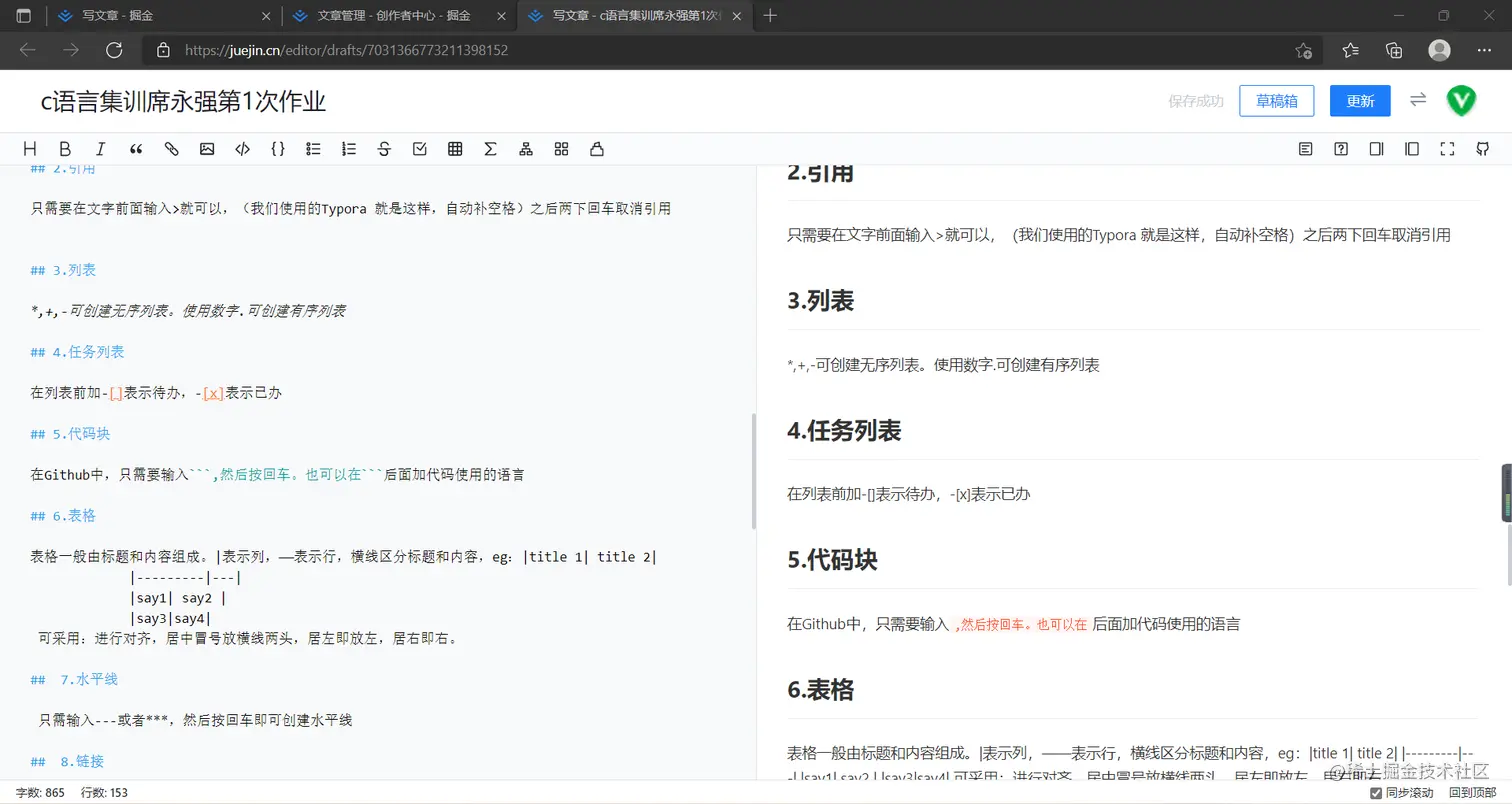Switch to preview-only layout
This screenshot has width=1512, height=804.
coord(1412,149)
